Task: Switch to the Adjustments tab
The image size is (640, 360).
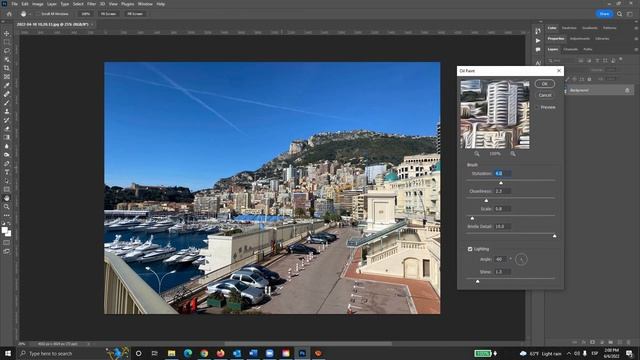Action: (580, 39)
